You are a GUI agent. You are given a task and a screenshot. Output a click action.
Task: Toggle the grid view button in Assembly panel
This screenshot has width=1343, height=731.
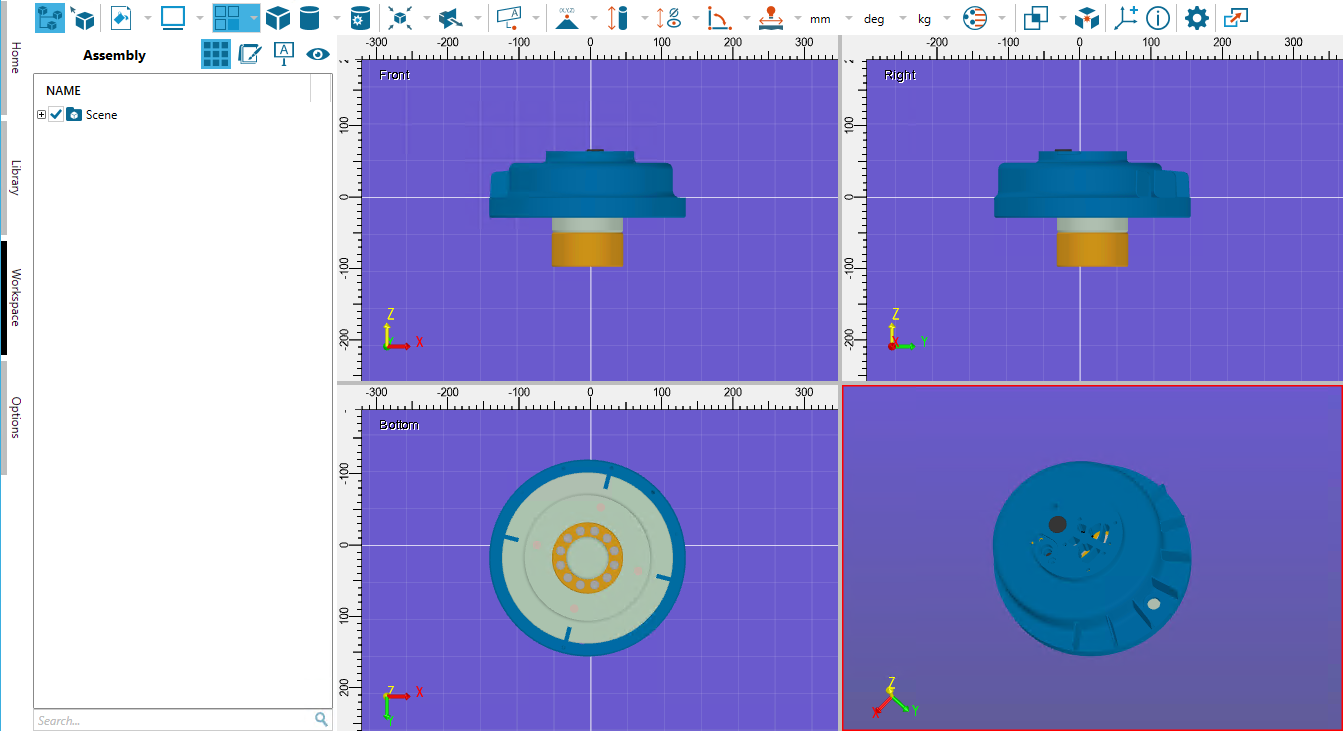216,55
